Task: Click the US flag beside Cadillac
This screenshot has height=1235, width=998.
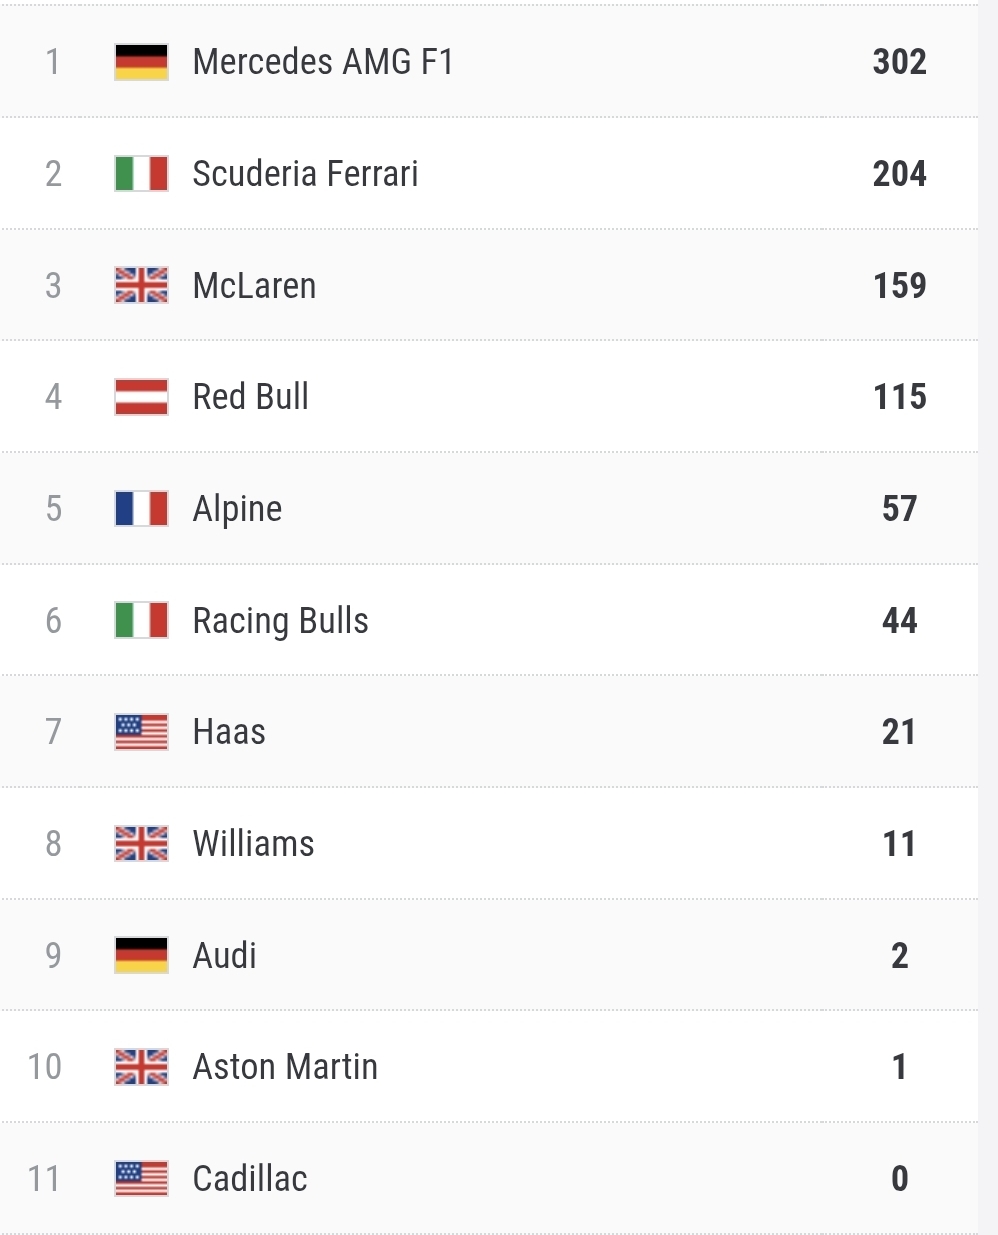Action: click(x=141, y=1179)
